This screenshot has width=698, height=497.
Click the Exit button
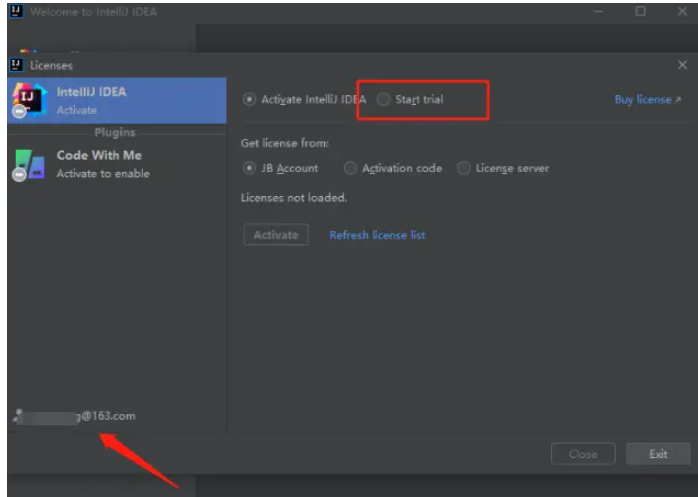click(658, 454)
